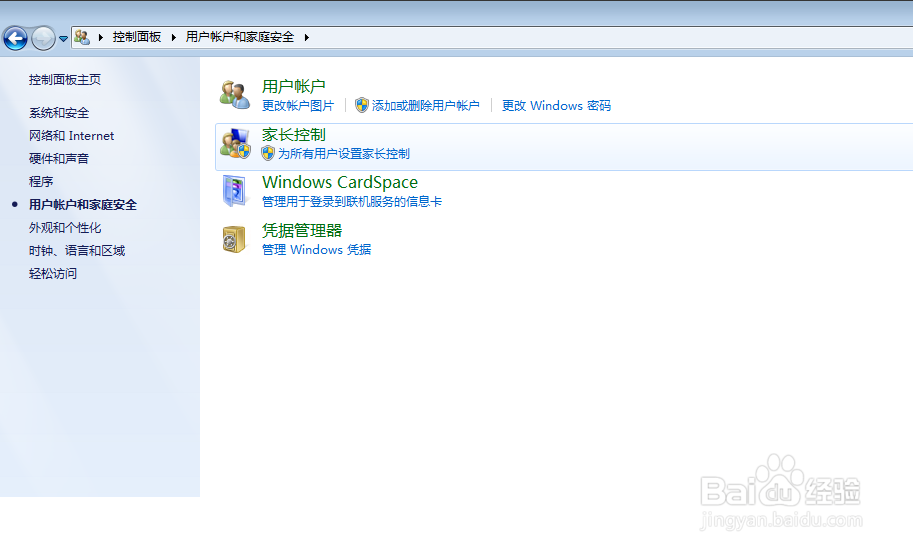The width and height of the screenshot is (913, 551).
Task: Open 控制面板主页 in the sidebar
Action: [x=65, y=80]
